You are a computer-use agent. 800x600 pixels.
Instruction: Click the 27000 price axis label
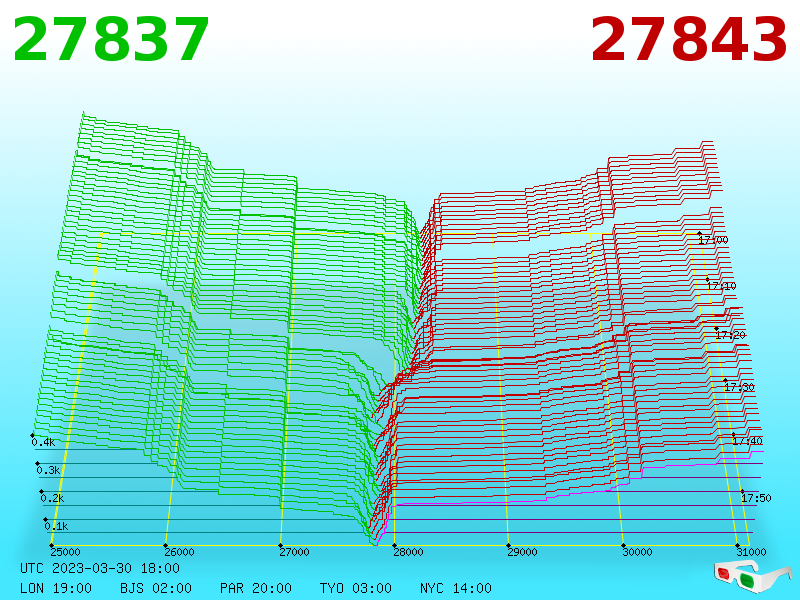[x=294, y=552]
